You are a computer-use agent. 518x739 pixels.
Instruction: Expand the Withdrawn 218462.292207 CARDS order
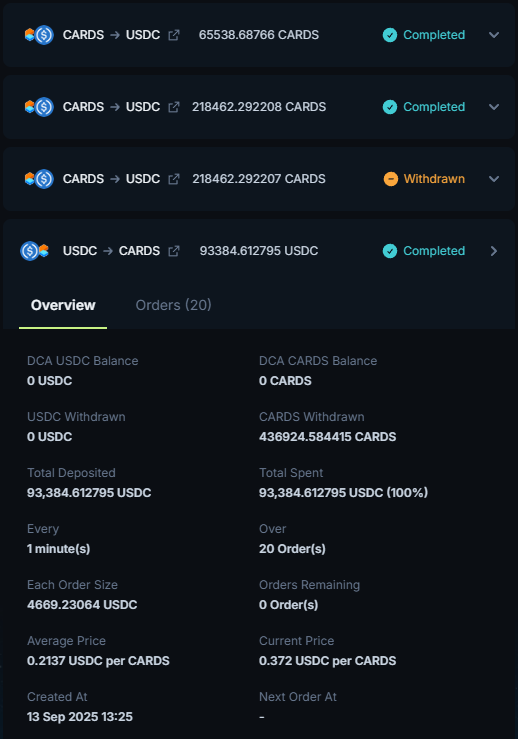[494, 179]
